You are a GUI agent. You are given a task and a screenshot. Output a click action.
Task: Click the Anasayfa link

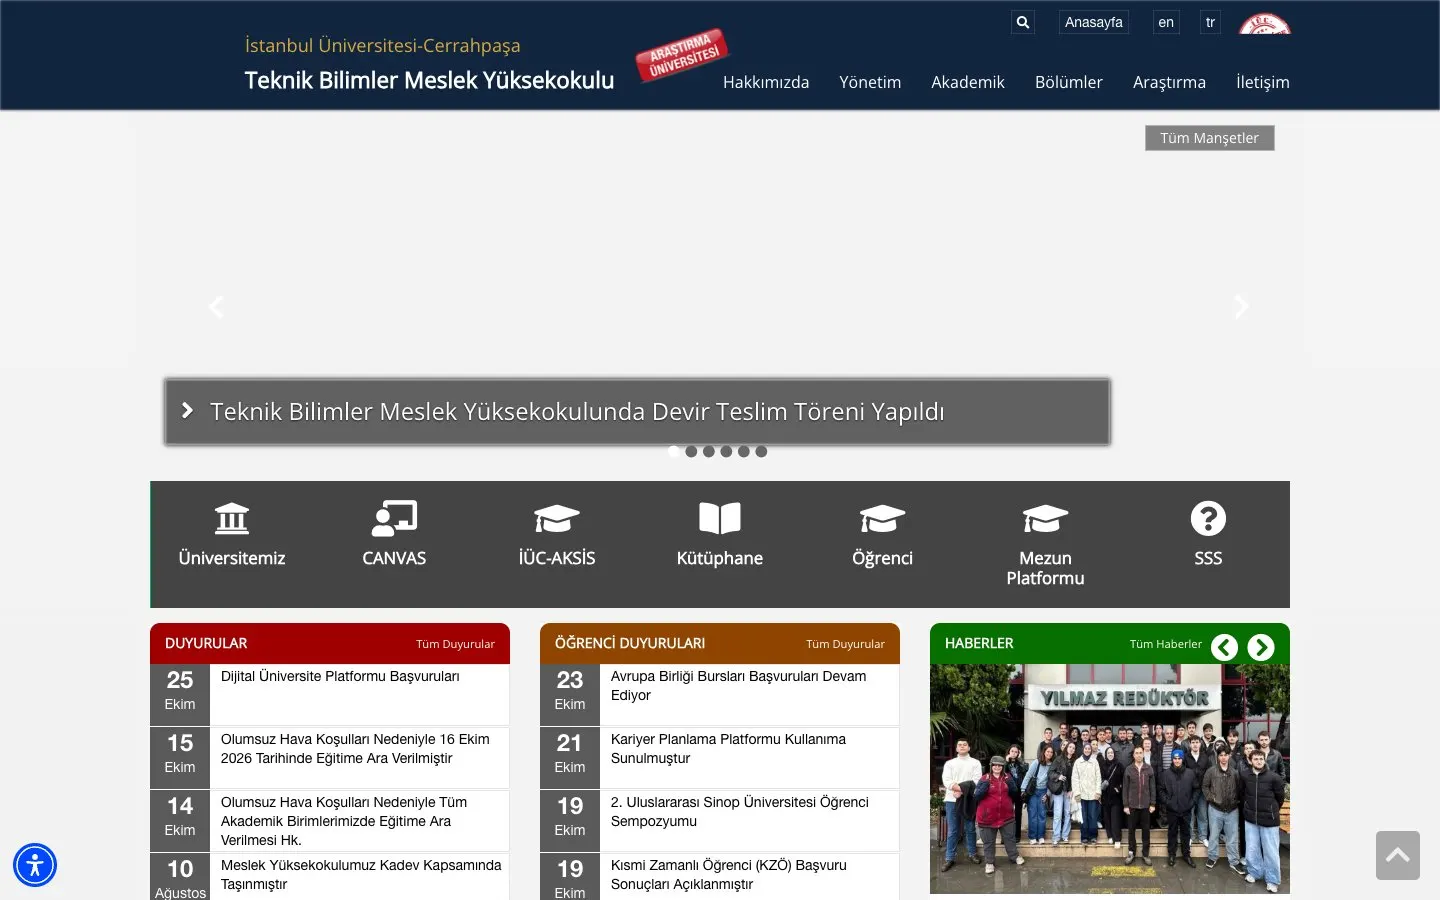pyautogui.click(x=1094, y=22)
